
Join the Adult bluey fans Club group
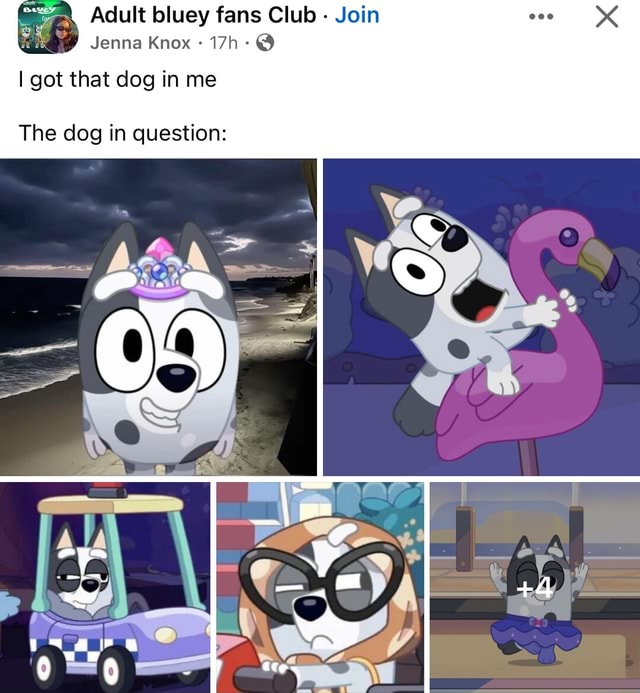click(357, 15)
